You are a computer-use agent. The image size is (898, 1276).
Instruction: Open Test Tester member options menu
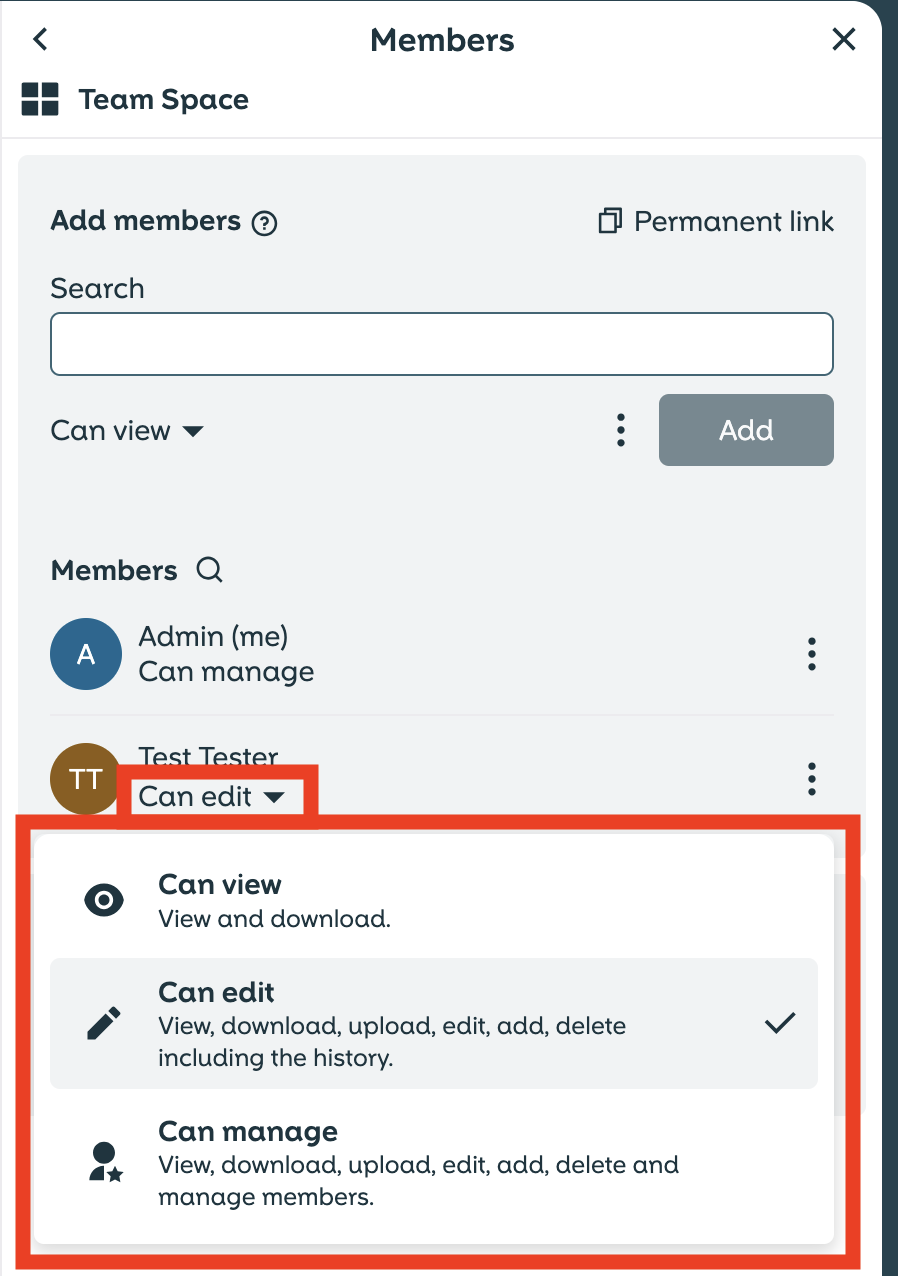coord(812,778)
